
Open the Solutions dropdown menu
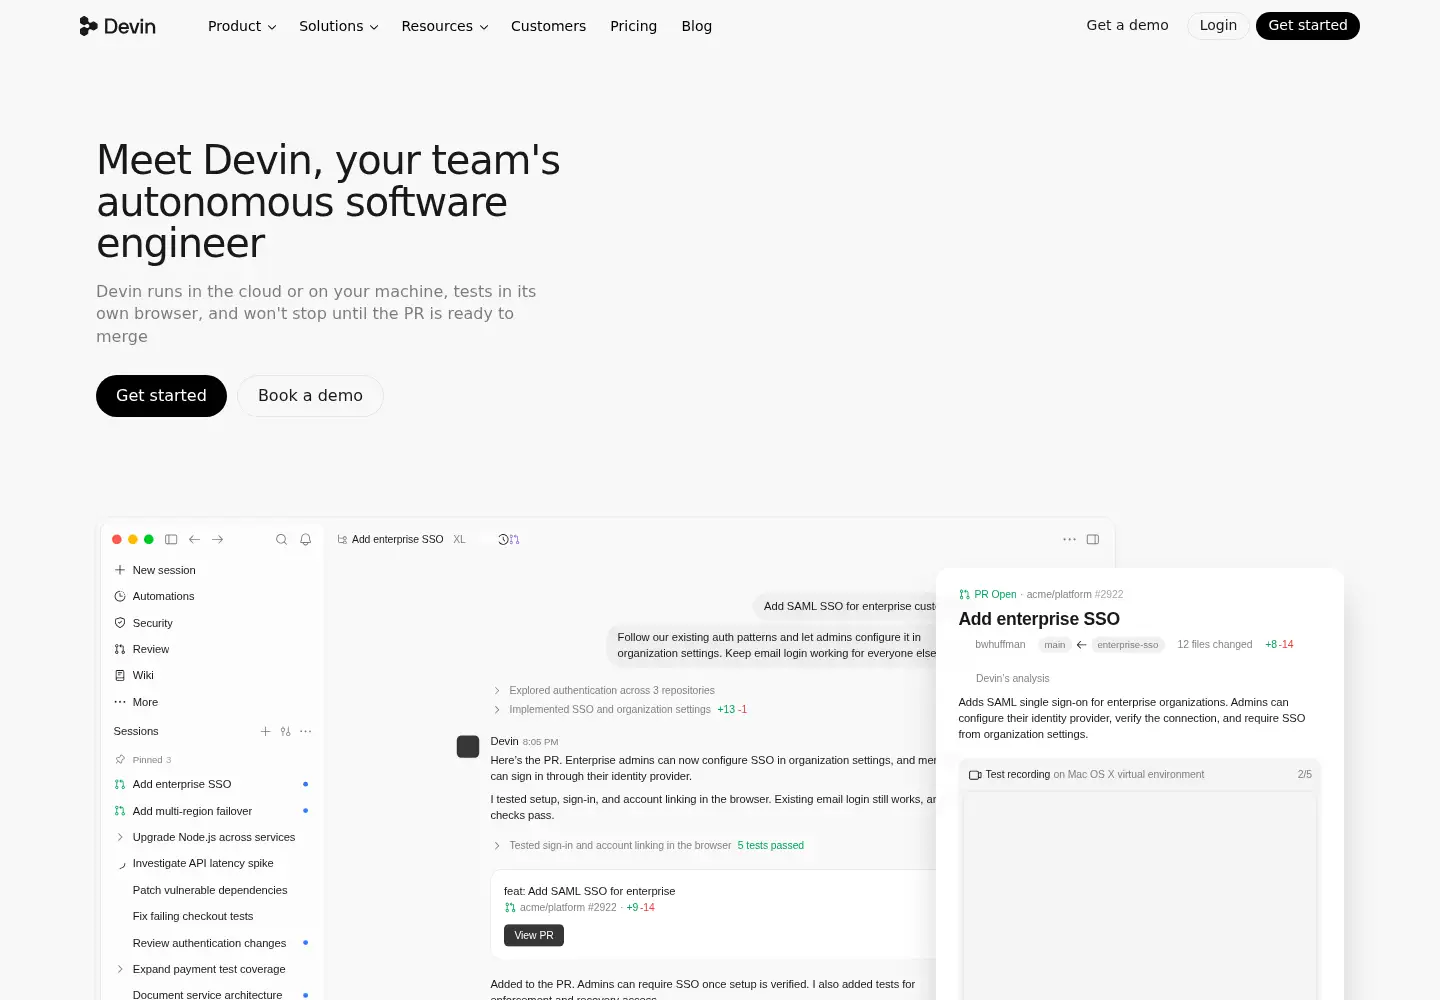pyautogui.click(x=339, y=26)
